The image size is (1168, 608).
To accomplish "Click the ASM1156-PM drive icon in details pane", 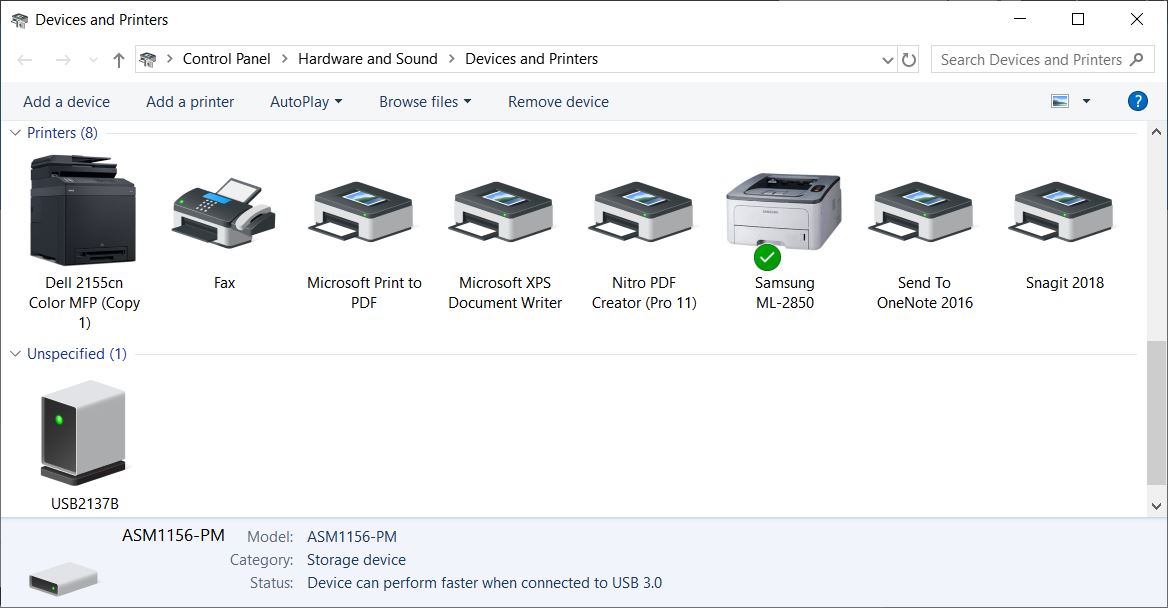I will point(63,578).
